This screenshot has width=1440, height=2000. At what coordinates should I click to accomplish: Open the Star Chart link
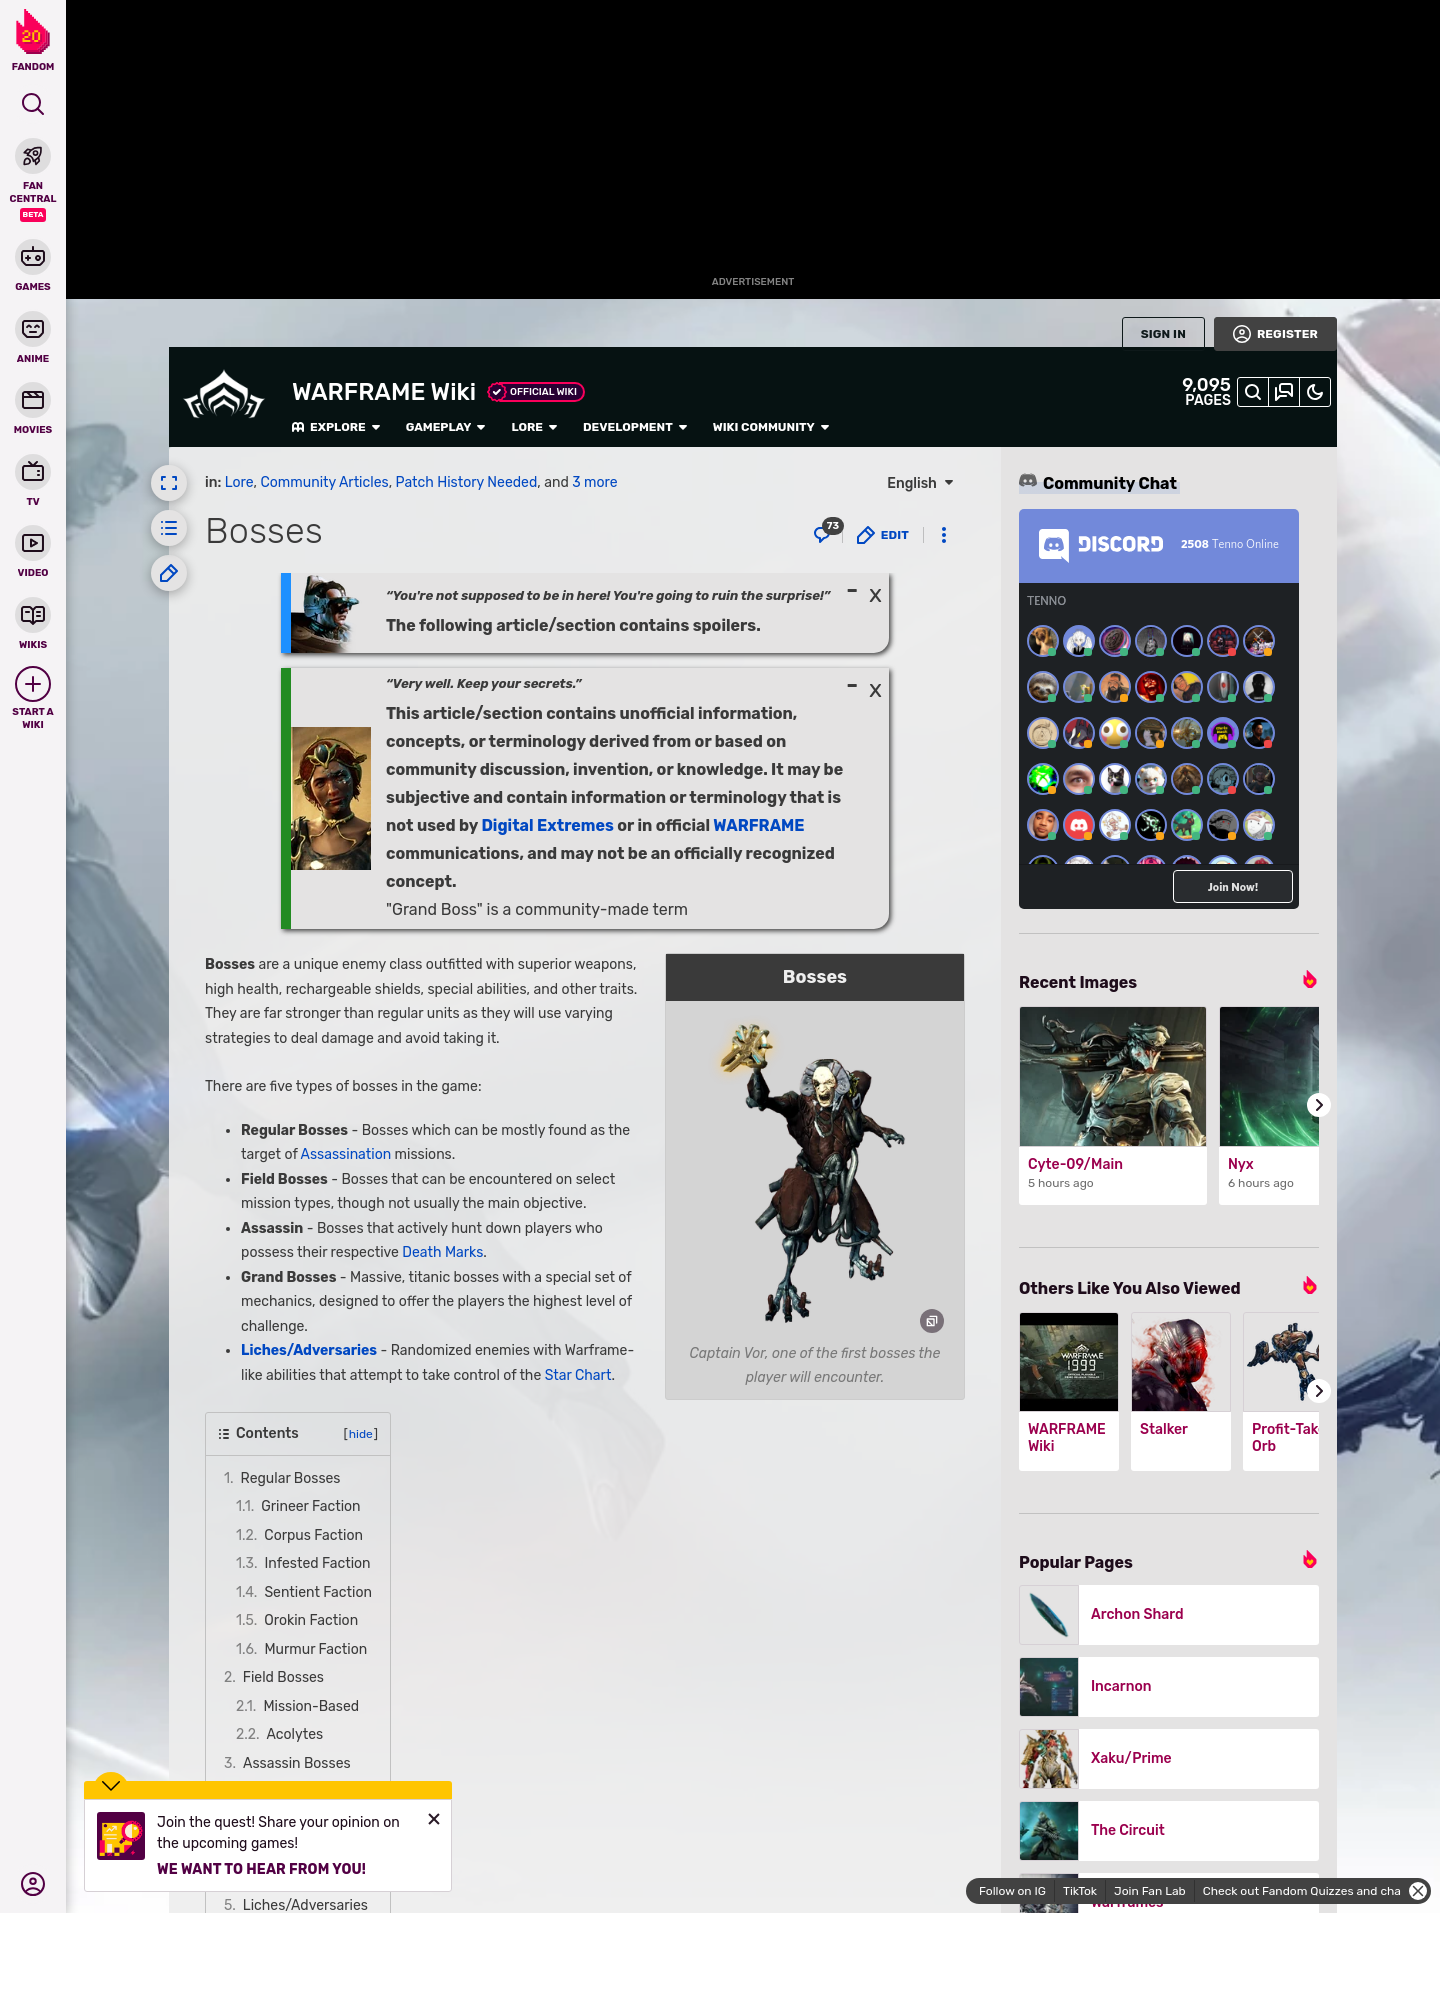coord(578,1375)
